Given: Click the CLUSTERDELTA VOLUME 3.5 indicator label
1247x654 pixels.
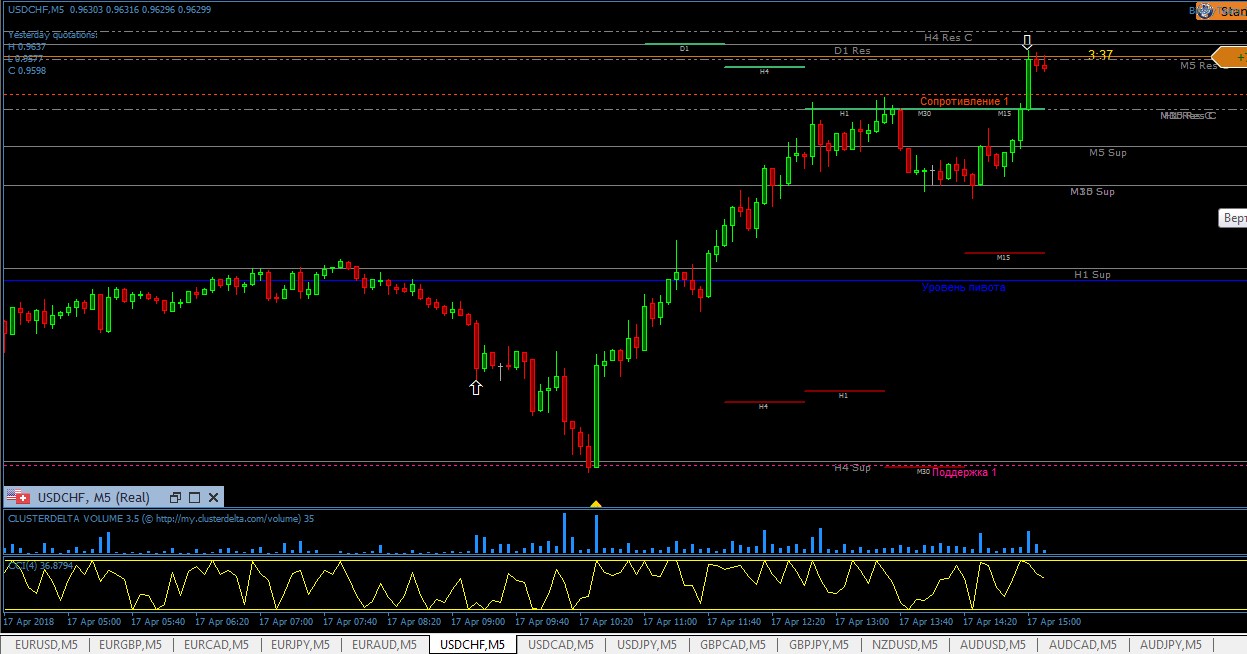Looking at the screenshot, I should click(160, 519).
